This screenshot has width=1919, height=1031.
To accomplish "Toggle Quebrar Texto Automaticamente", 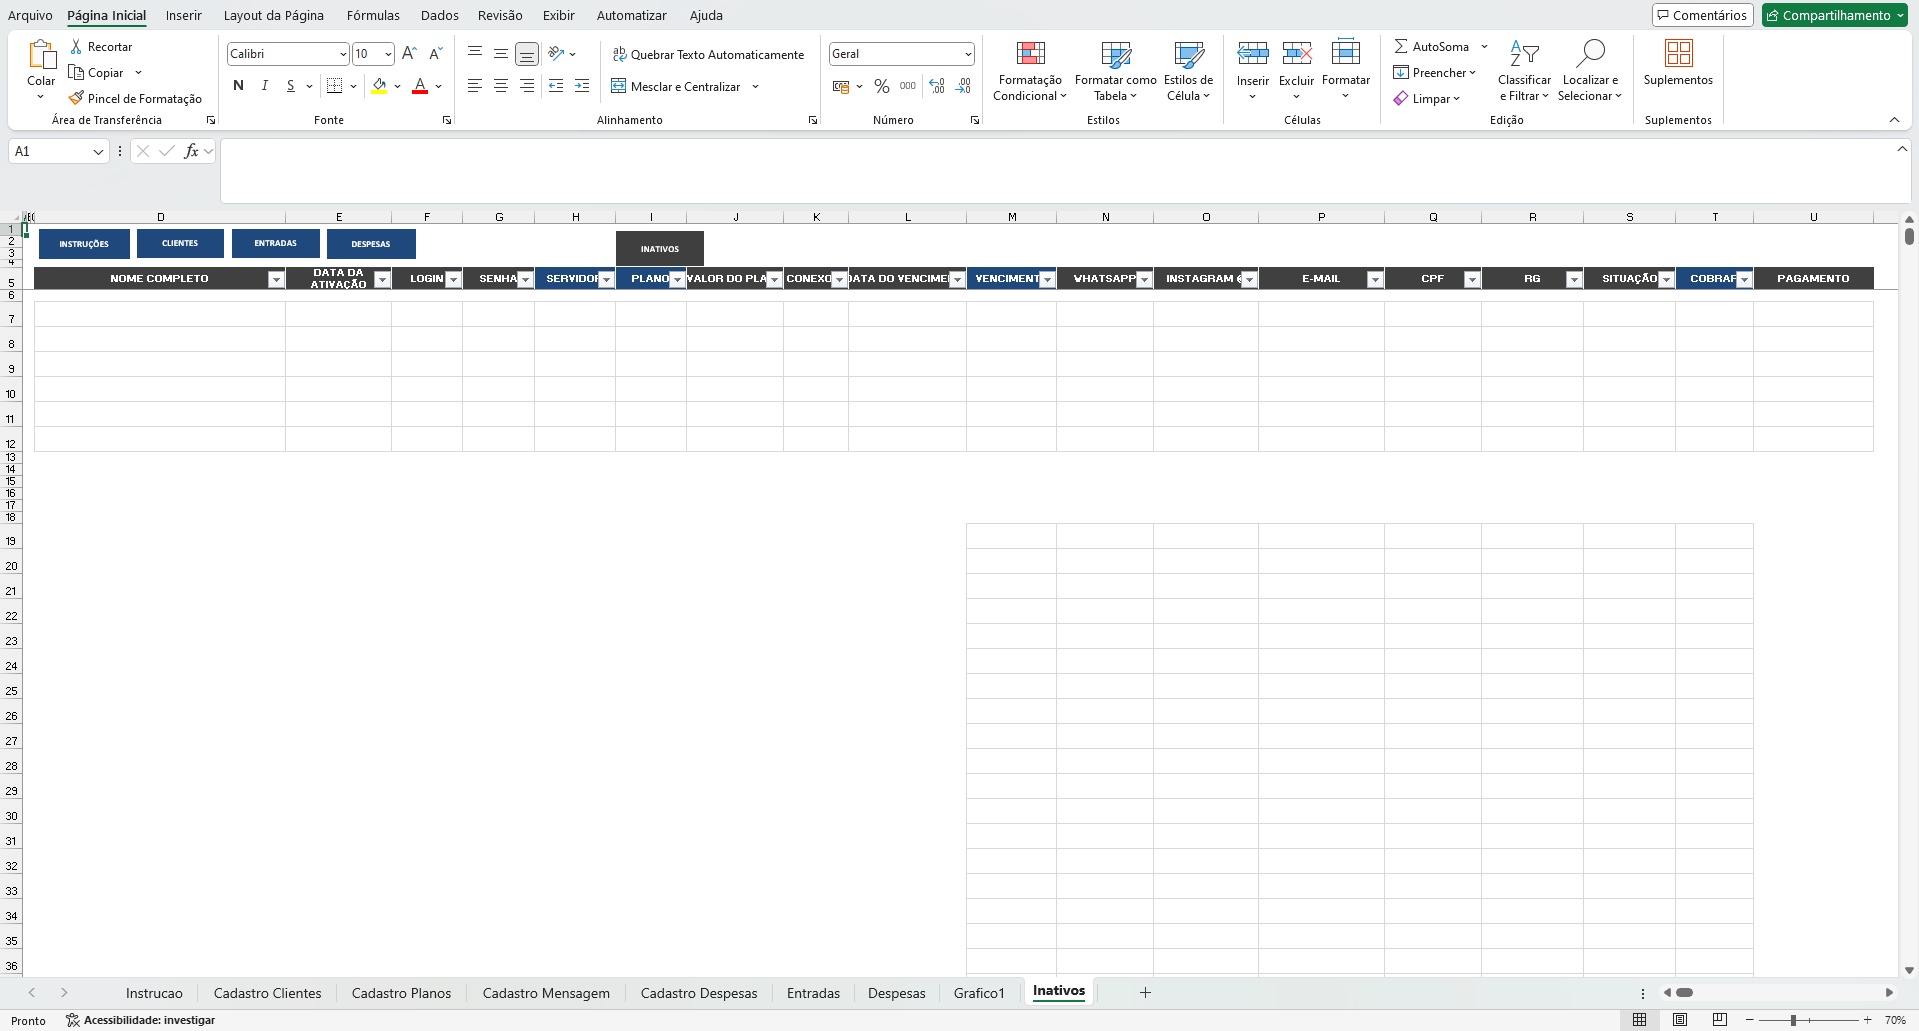I will (x=708, y=55).
